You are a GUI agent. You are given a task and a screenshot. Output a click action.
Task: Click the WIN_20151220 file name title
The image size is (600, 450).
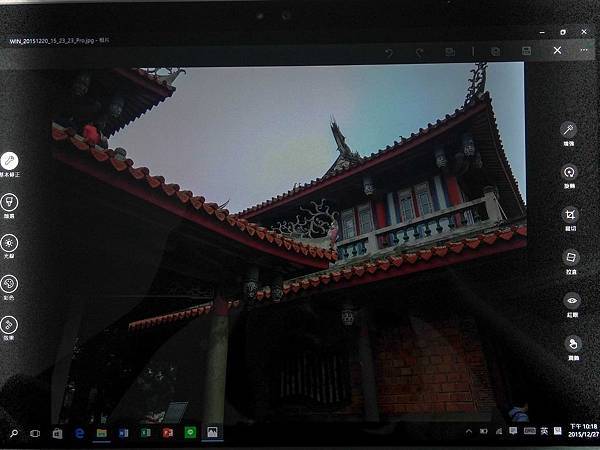59,41
